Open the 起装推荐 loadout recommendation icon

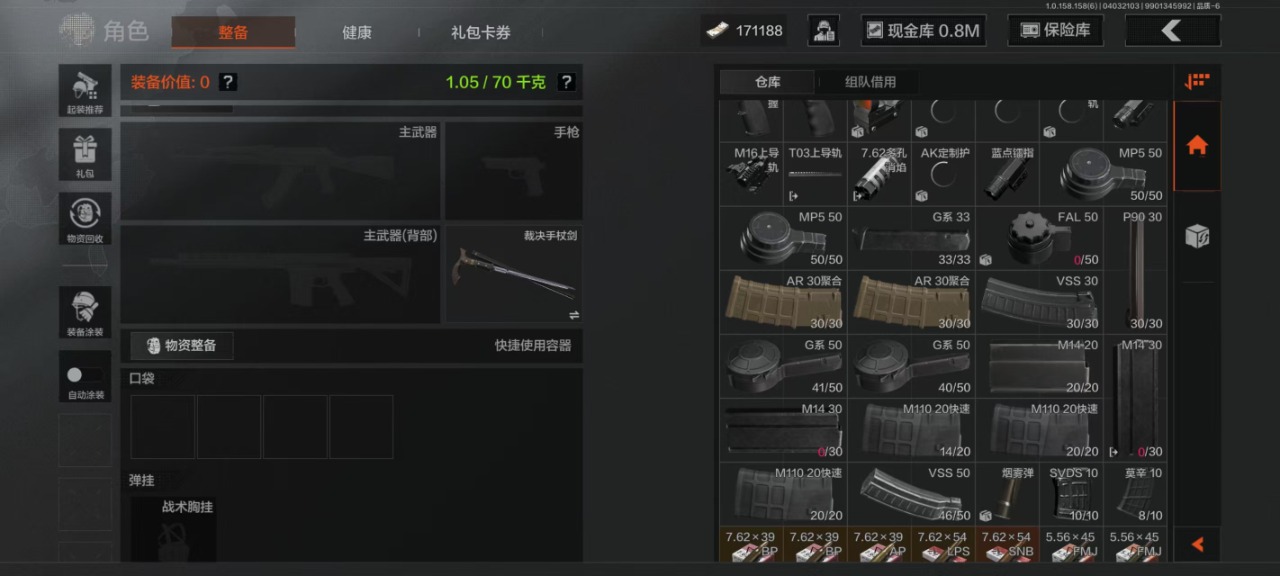coord(85,90)
